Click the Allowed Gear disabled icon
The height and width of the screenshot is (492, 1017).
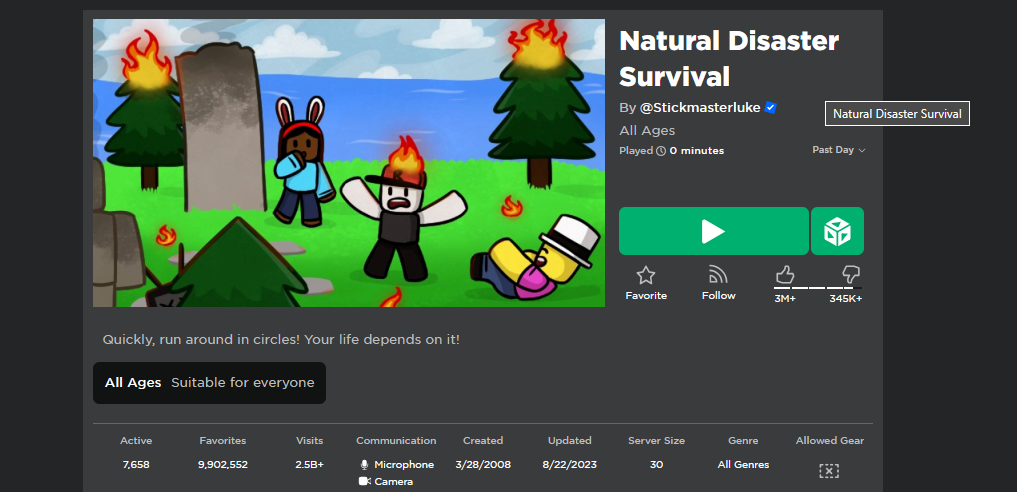(x=829, y=471)
